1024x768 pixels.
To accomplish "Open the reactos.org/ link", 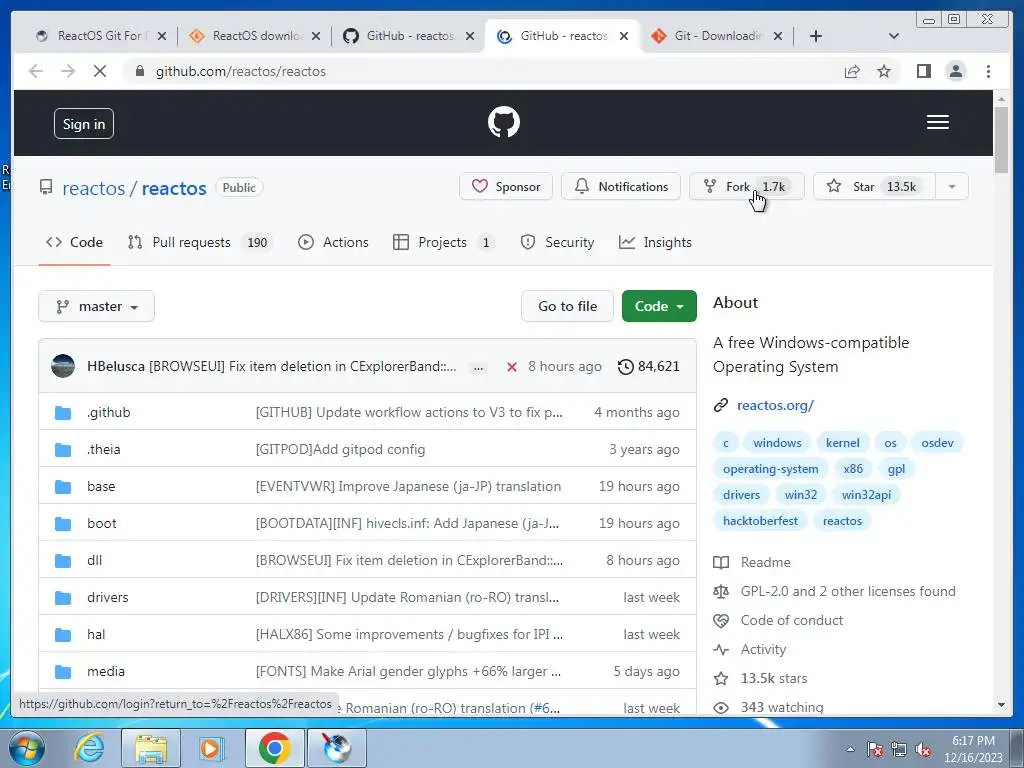I will [775, 406].
